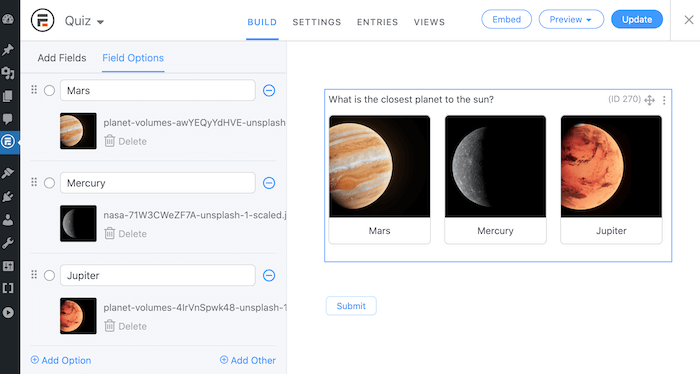
Task: Click drag handle for Jupiter option
Action: [34, 274]
